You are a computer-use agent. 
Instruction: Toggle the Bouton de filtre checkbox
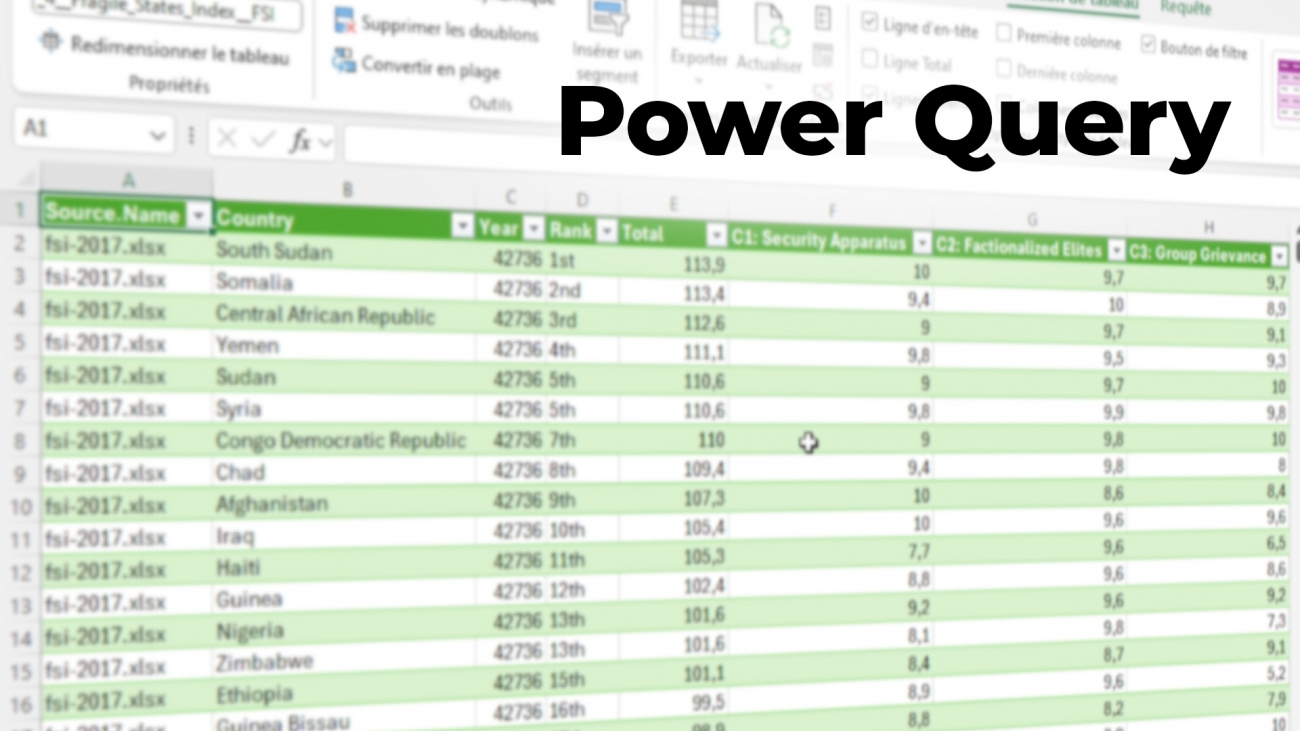tap(1147, 44)
